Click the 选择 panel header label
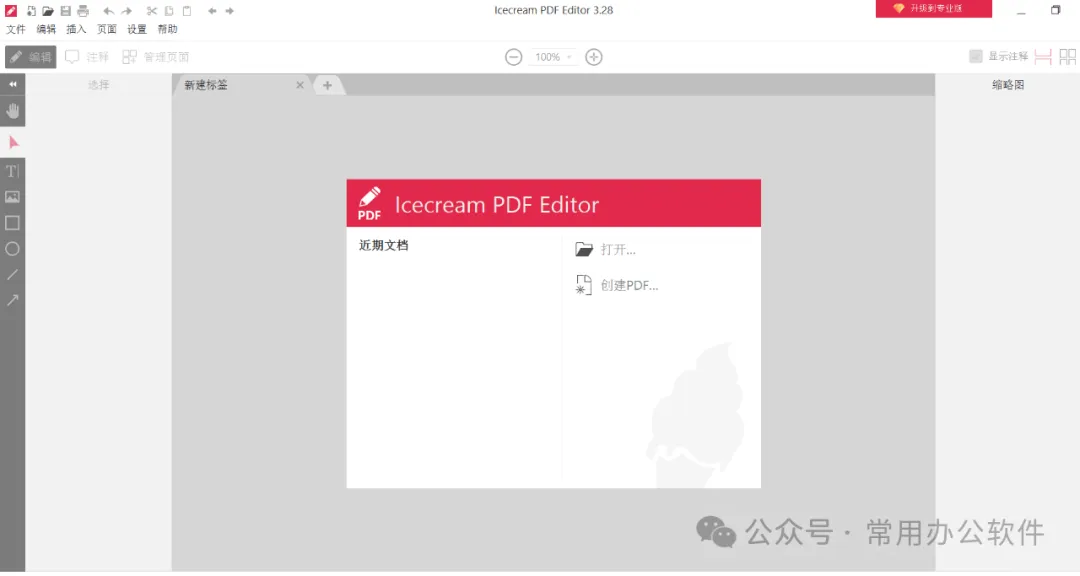This screenshot has height=576, width=1080. (x=98, y=85)
